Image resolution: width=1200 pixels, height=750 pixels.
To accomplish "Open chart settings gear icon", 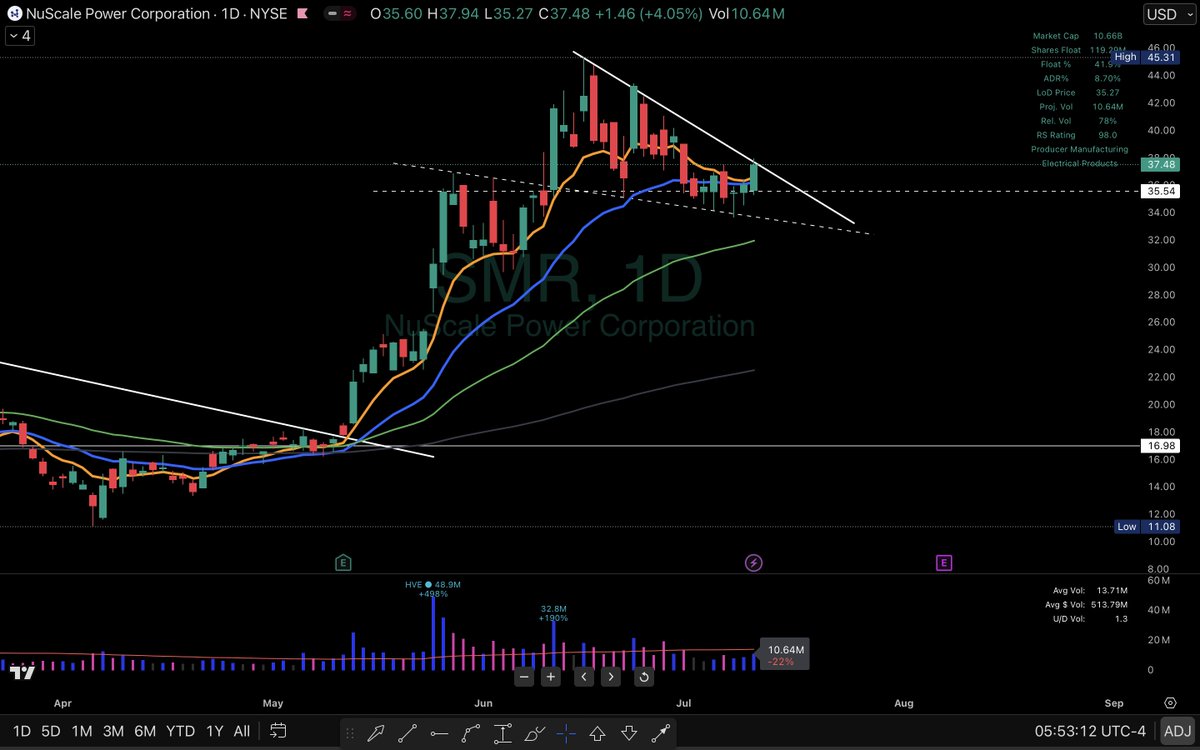I will (1170, 703).
